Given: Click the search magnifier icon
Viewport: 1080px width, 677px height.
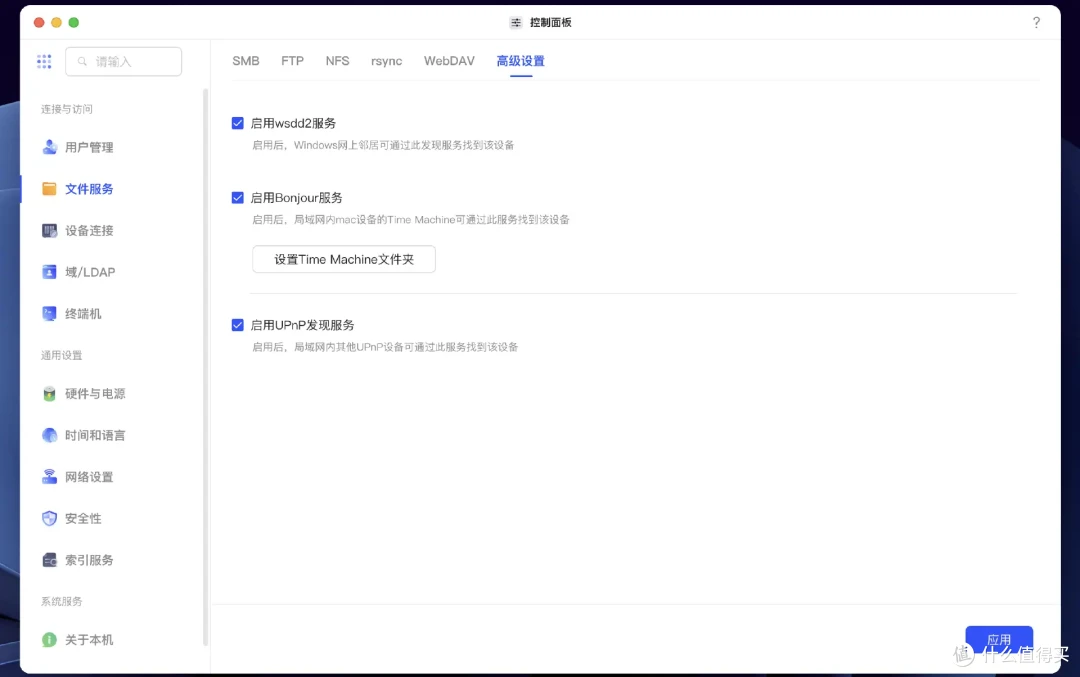Looking at the screenshot, I should (83, 61).
